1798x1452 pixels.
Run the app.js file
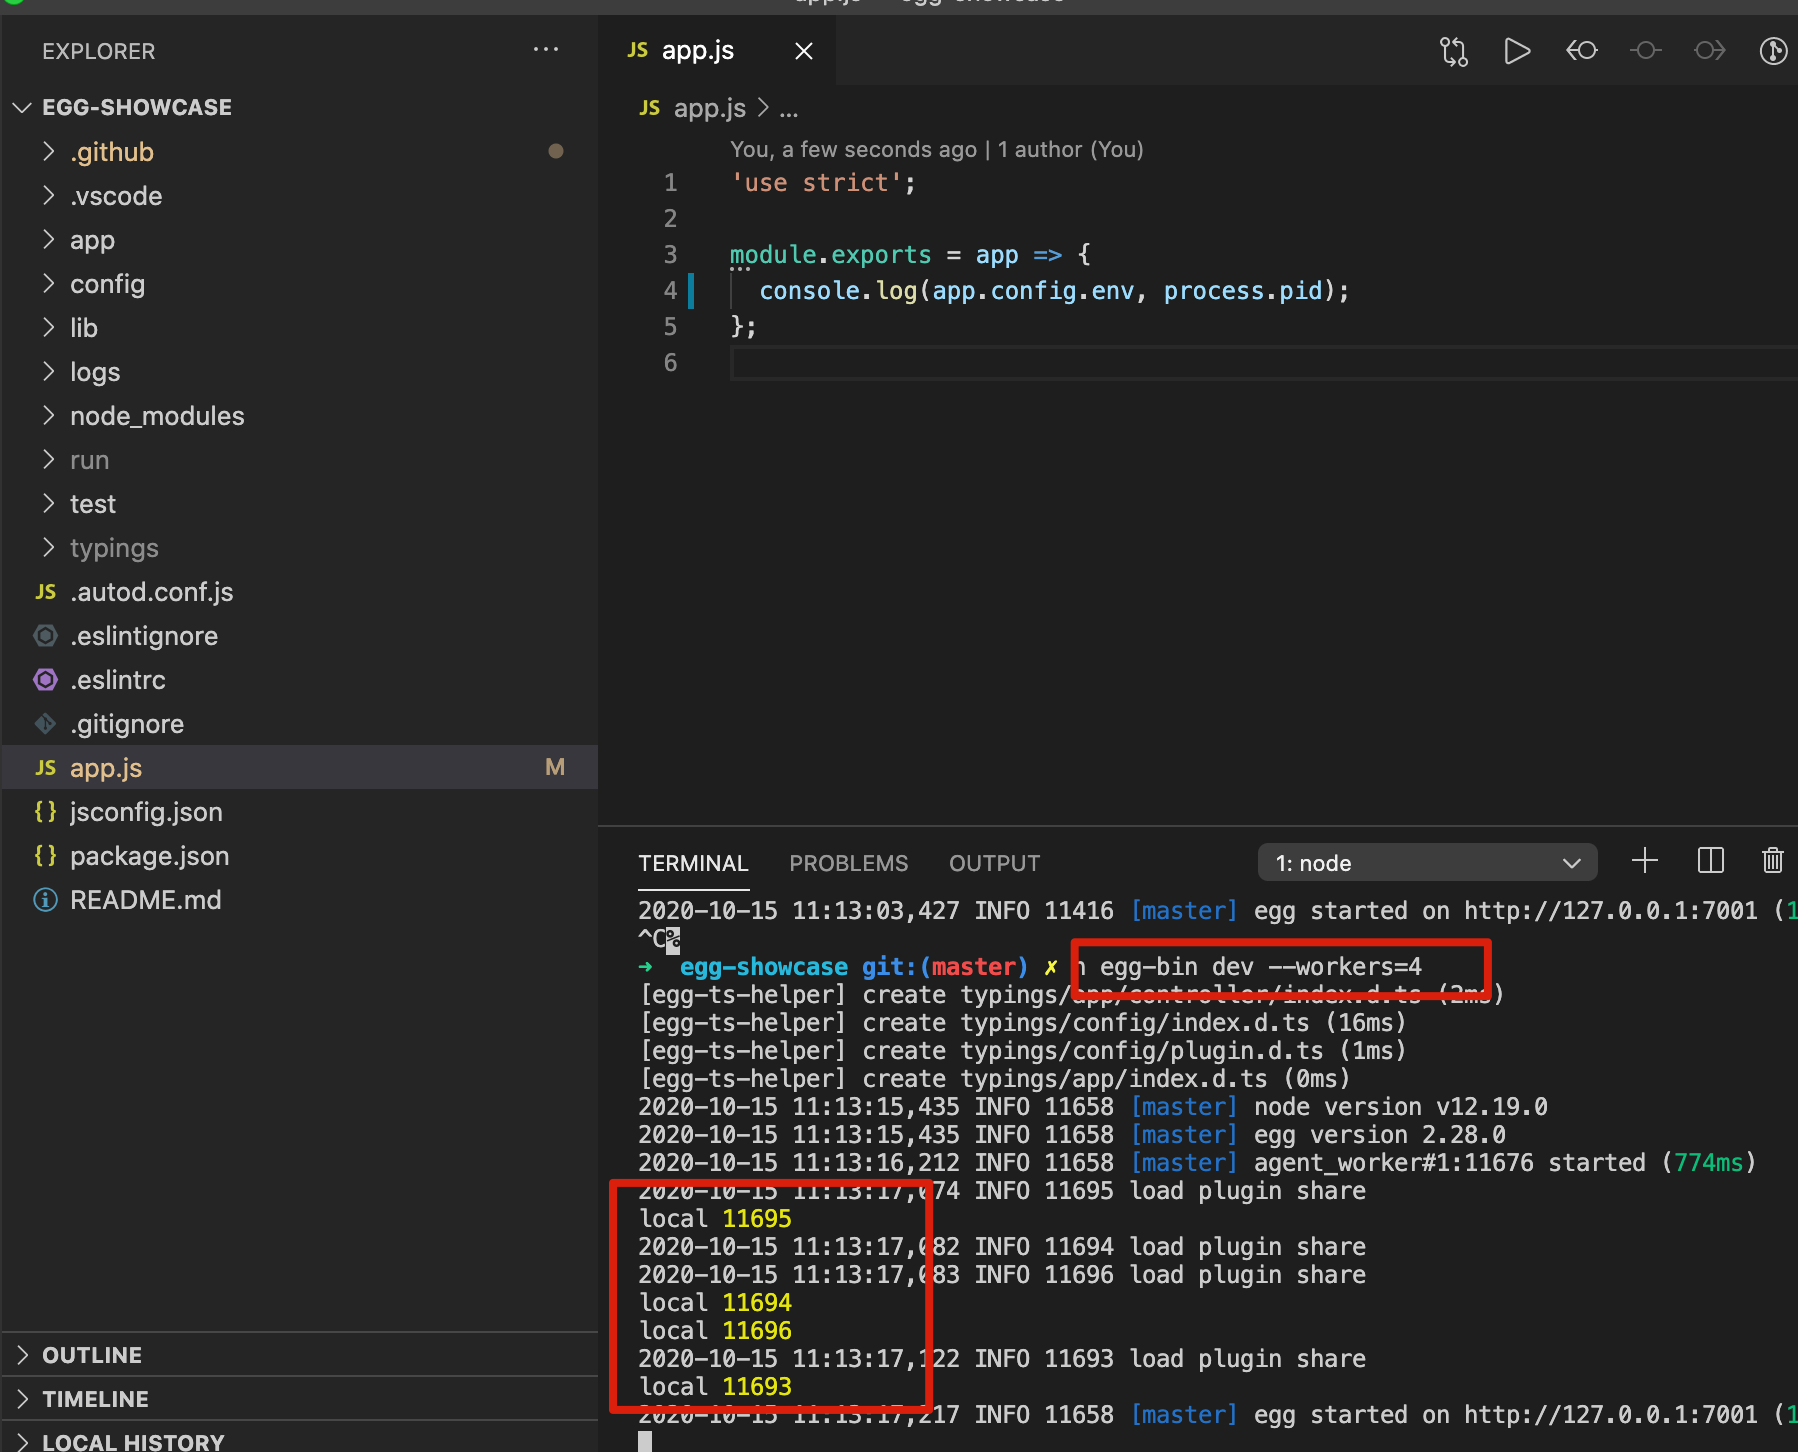pyautogui.click(x=1516, y=51)
